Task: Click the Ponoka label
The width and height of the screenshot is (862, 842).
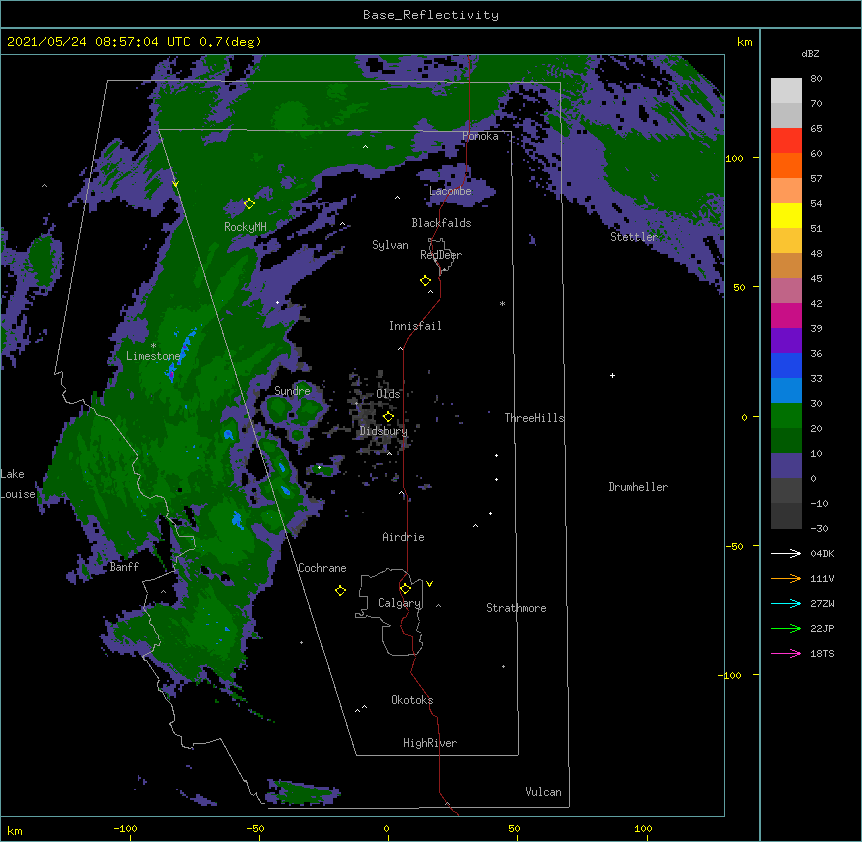Action: point(480,136)
